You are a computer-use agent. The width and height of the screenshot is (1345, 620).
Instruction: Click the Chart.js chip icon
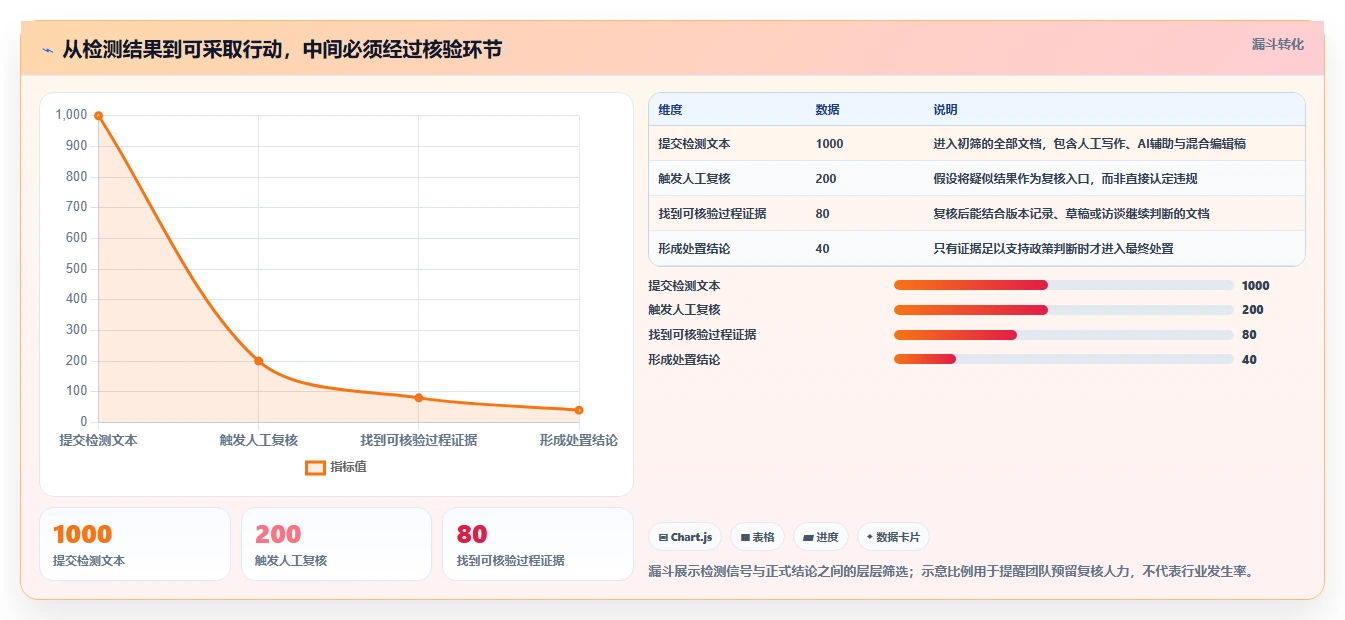(663, 537)
